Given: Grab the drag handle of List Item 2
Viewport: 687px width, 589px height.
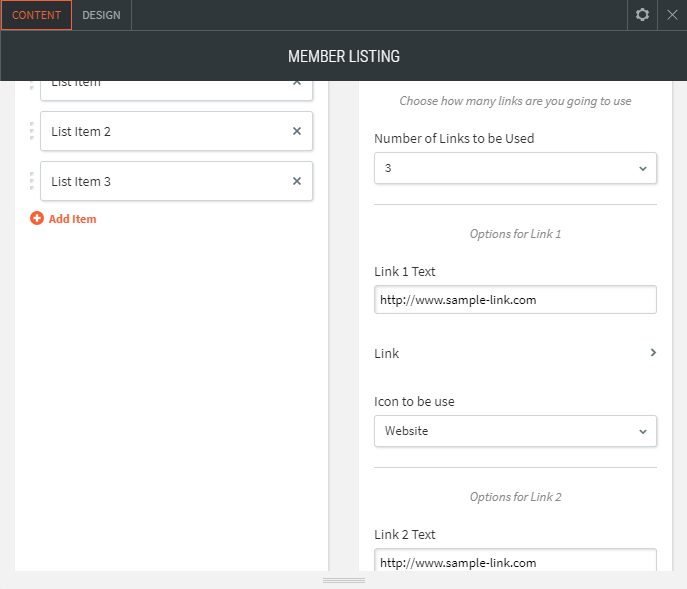Looking at the screenshot, I should tap(32, 131).
